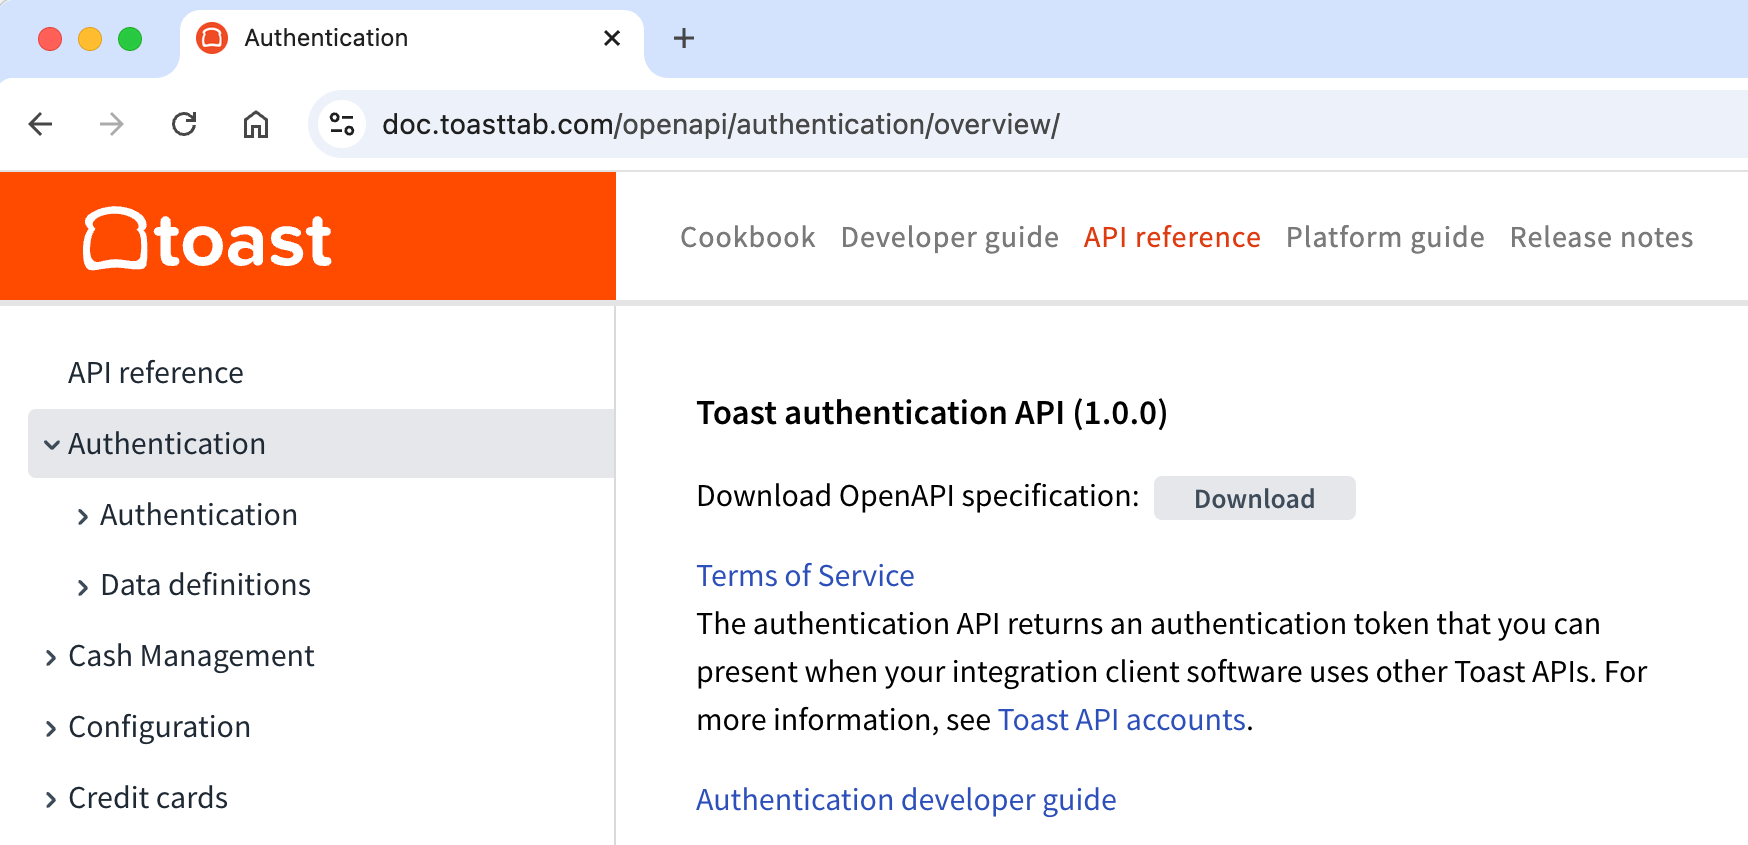Viewport: 1748px width, 845px height.
Task: Open Configuration in the sidebar
Action: click(x=159, y=727)
